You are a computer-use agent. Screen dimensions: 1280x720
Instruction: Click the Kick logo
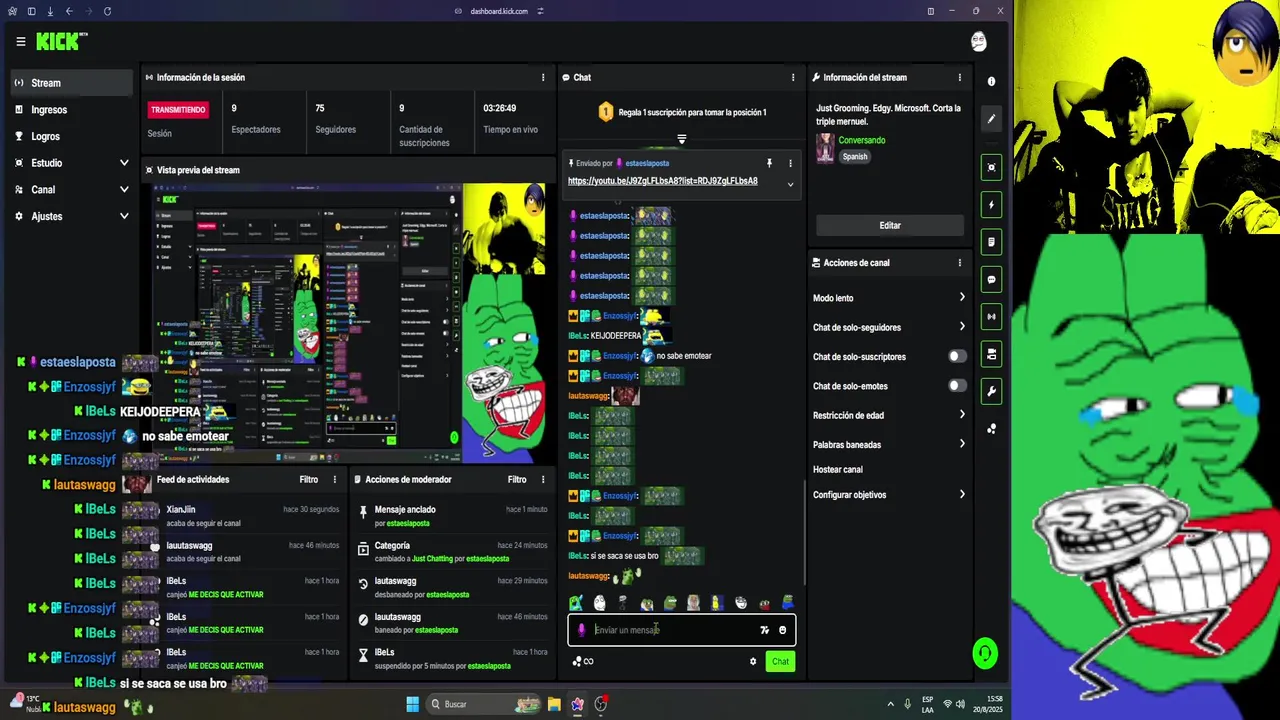[x=61, y=41]
